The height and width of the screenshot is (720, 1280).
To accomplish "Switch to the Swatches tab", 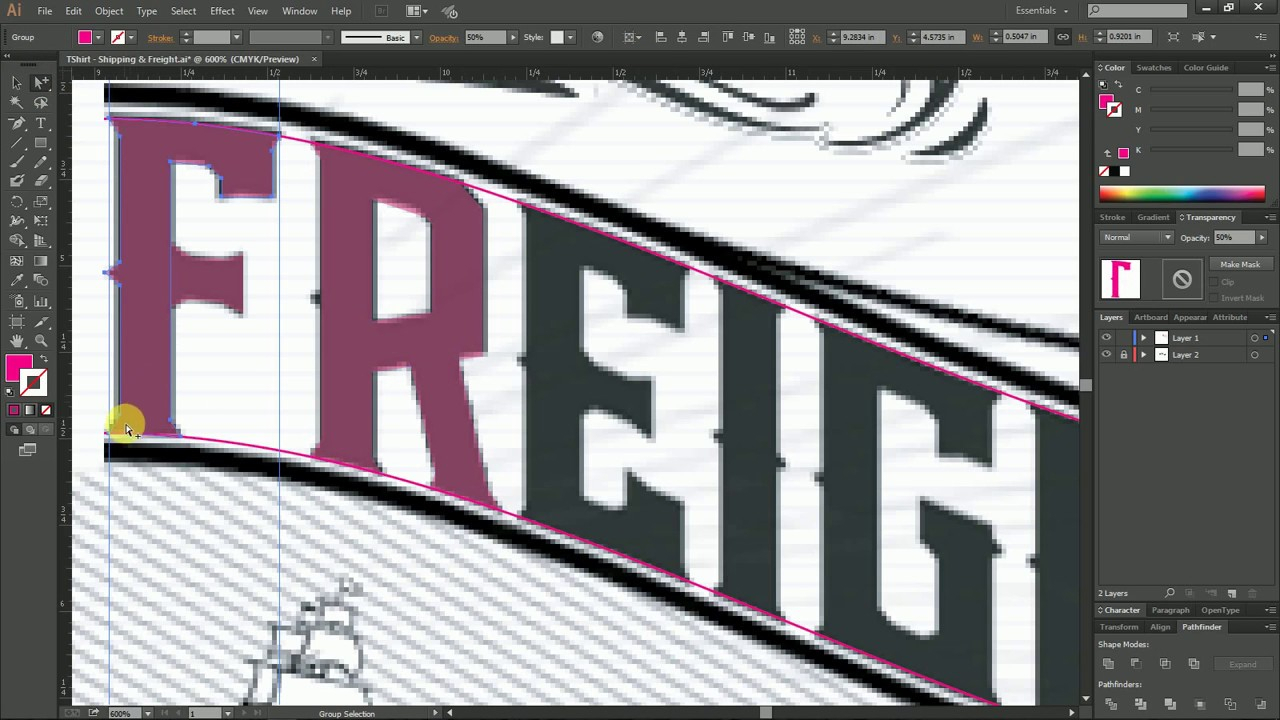I will coord(1153,68).
